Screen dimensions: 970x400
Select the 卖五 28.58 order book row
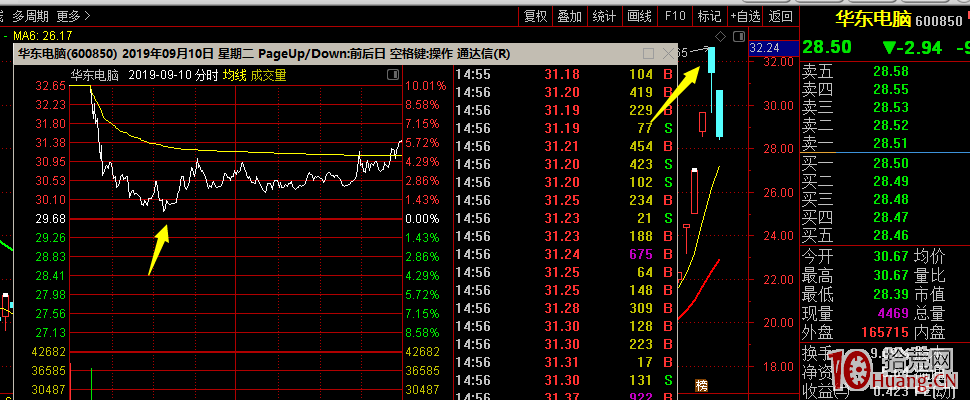coord(885,72)
